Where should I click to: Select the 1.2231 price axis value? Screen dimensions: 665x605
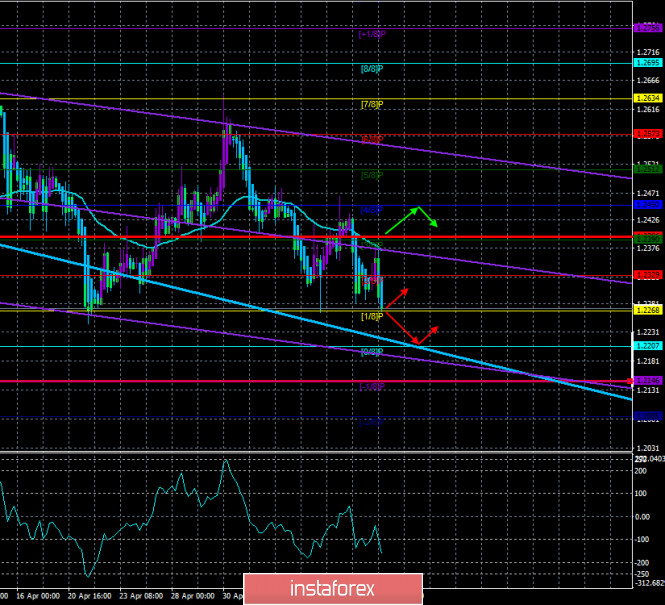click(x=648, y=332)
